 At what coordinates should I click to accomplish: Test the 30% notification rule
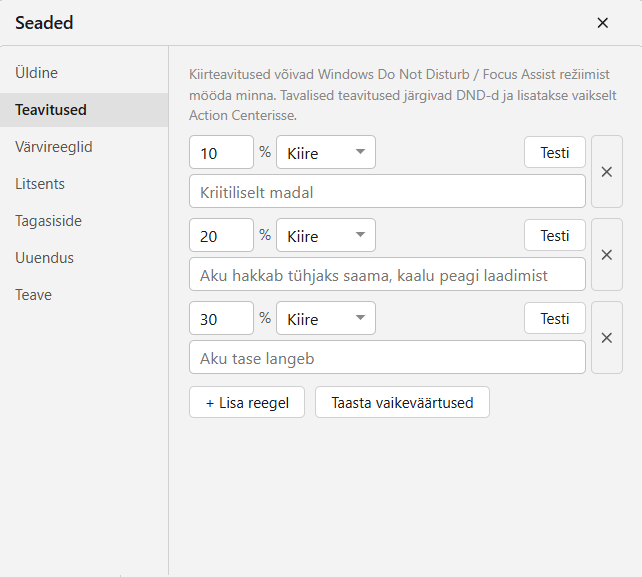[555, 318]
